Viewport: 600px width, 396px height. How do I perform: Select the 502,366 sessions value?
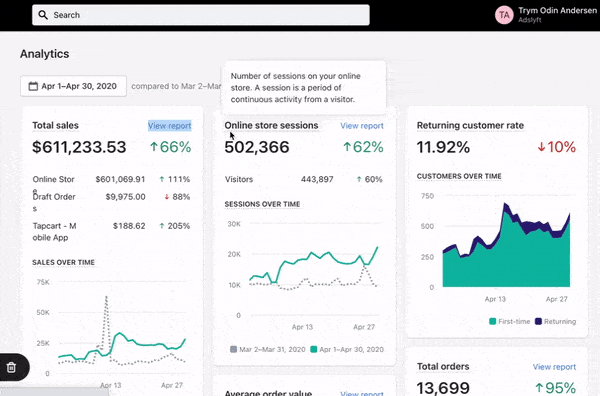click(257, 147)
